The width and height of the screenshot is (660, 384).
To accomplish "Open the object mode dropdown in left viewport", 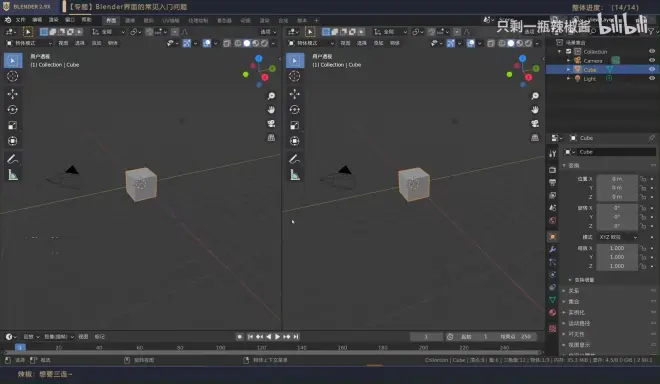I will [29, 43].
